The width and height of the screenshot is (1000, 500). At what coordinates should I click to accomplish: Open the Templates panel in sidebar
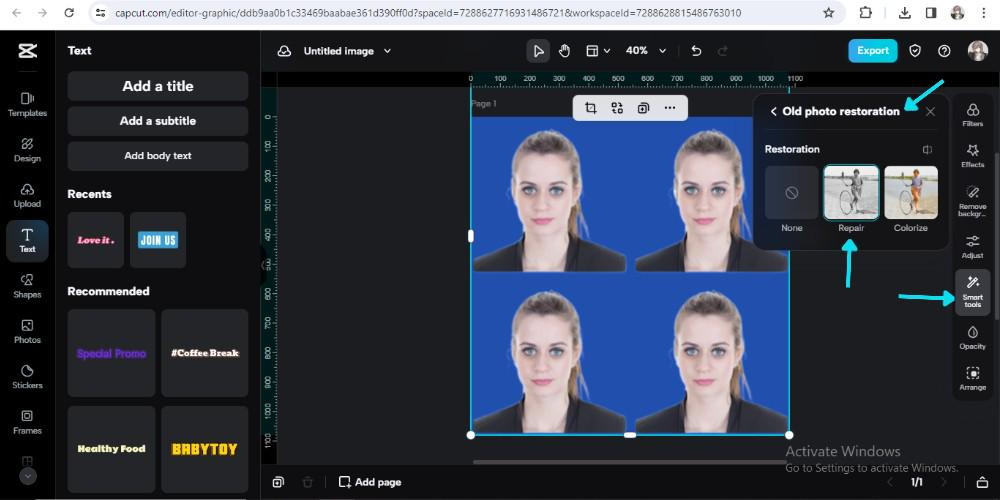(x=27, y=104)
